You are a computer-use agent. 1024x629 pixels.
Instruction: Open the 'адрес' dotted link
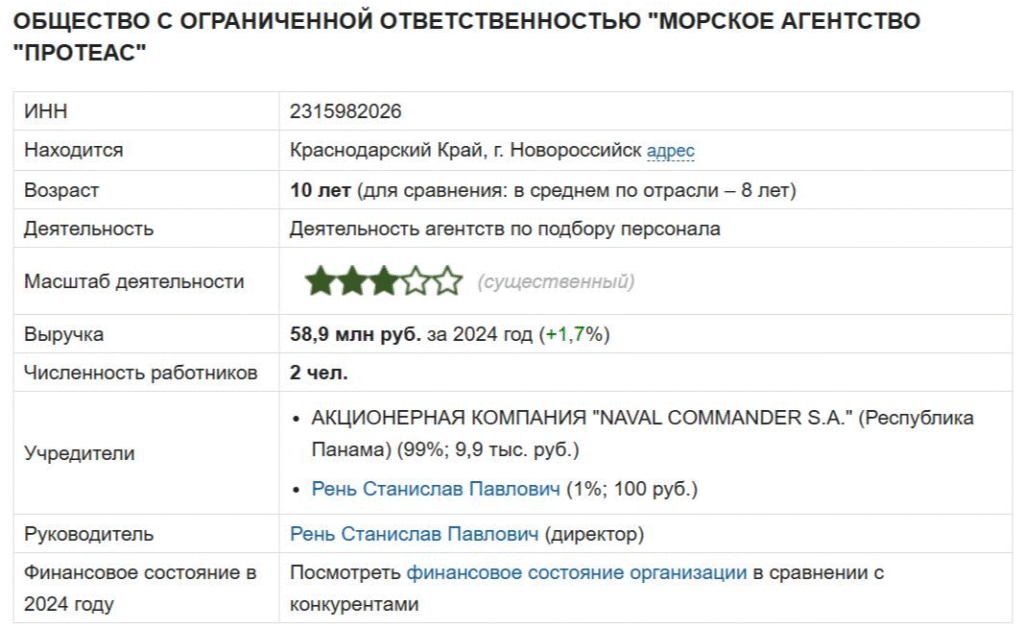tap(670, 151)
